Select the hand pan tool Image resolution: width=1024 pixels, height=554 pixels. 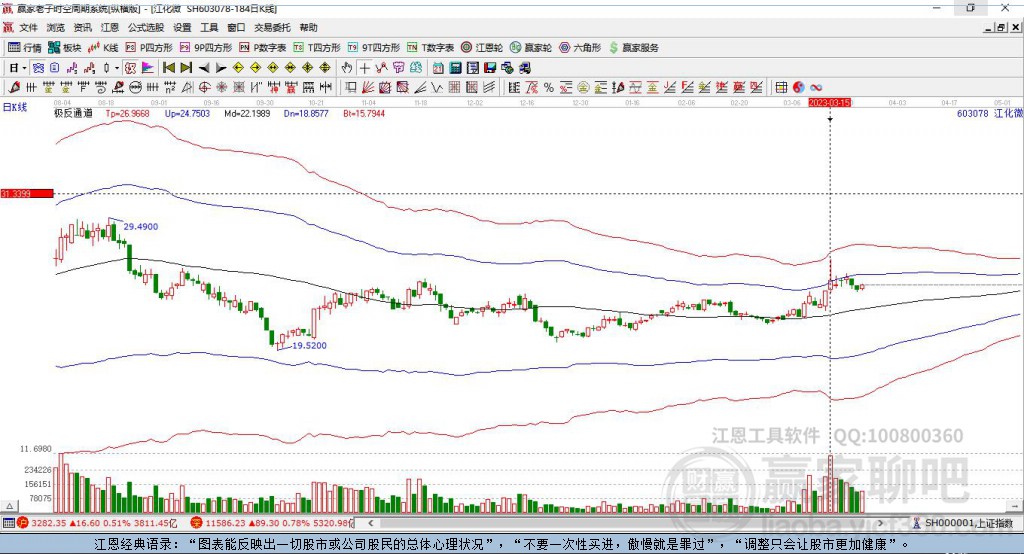tap(346, 68)
